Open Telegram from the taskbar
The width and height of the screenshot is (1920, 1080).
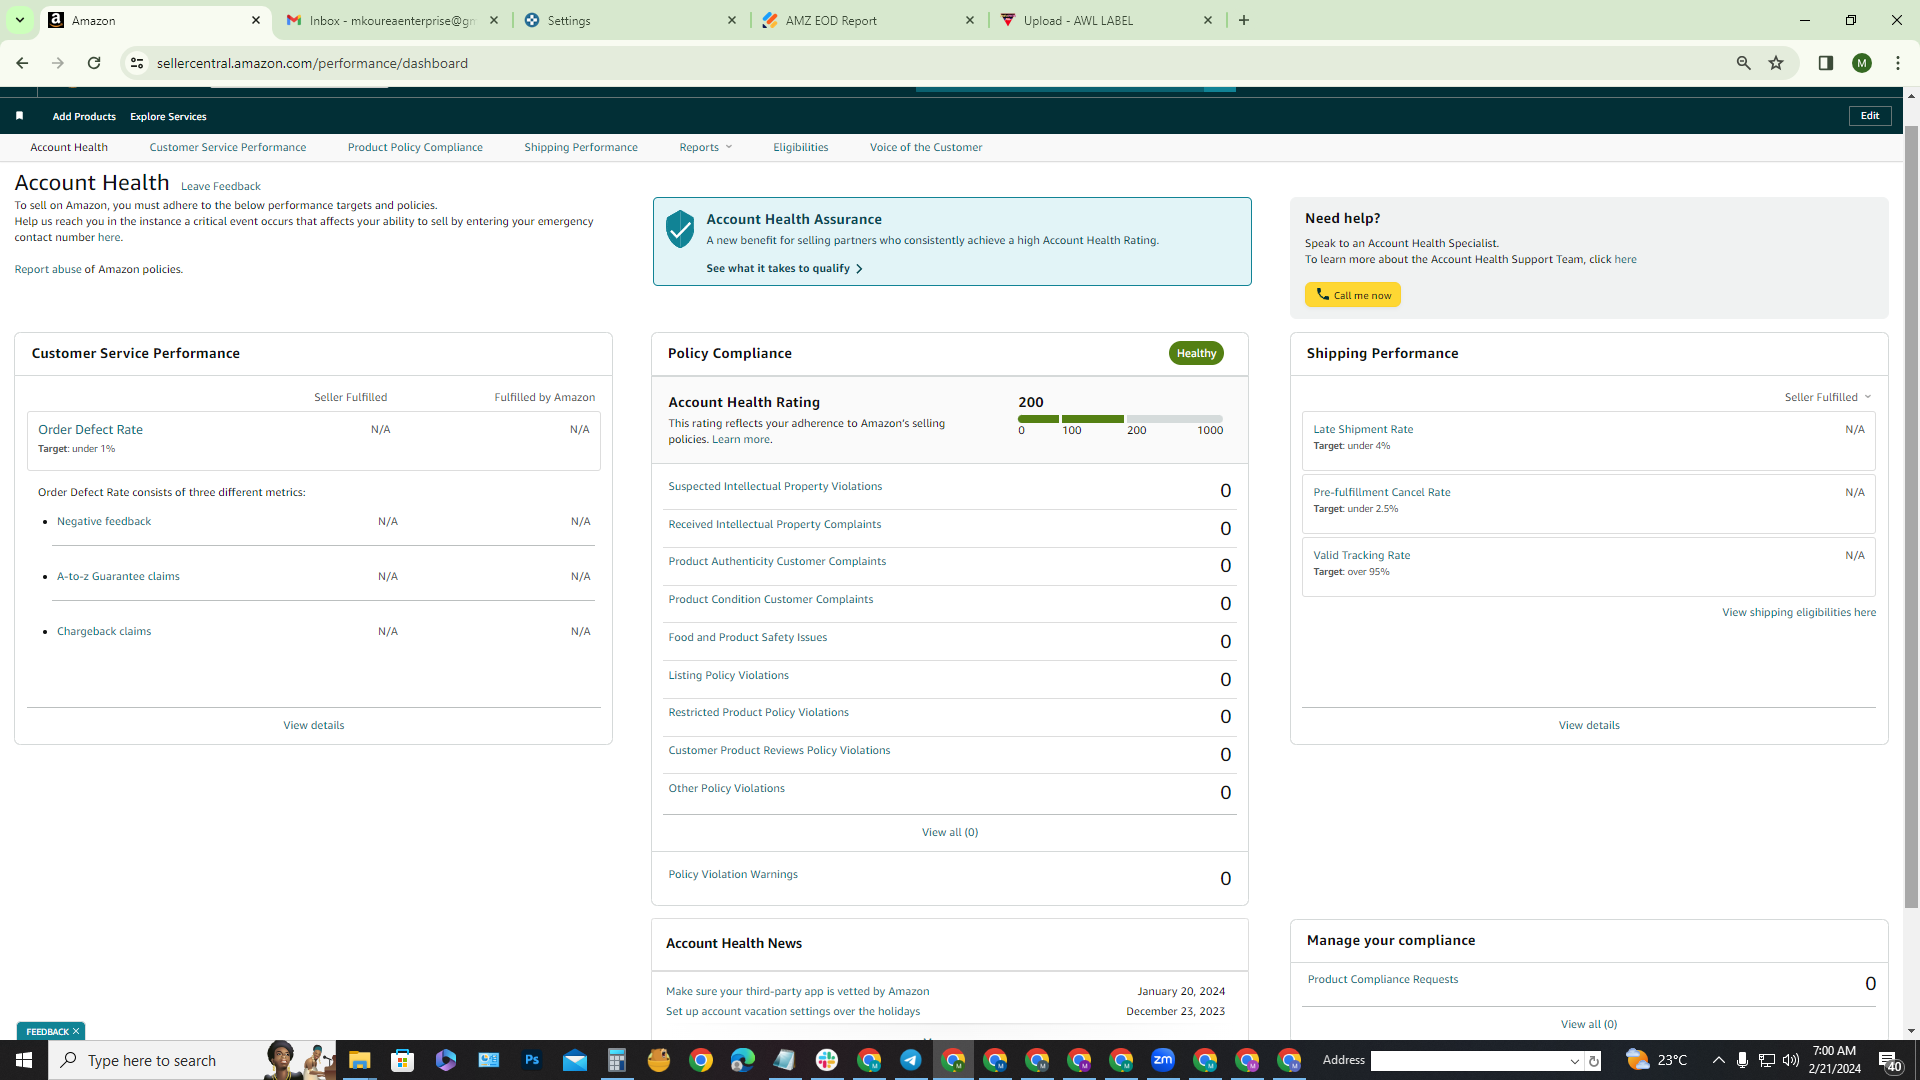[x=911, y=1060]
